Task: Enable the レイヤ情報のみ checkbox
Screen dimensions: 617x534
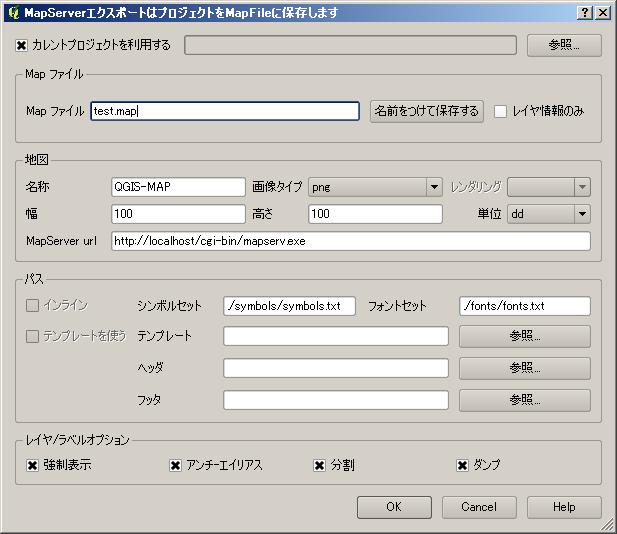Action: [501, 111]
